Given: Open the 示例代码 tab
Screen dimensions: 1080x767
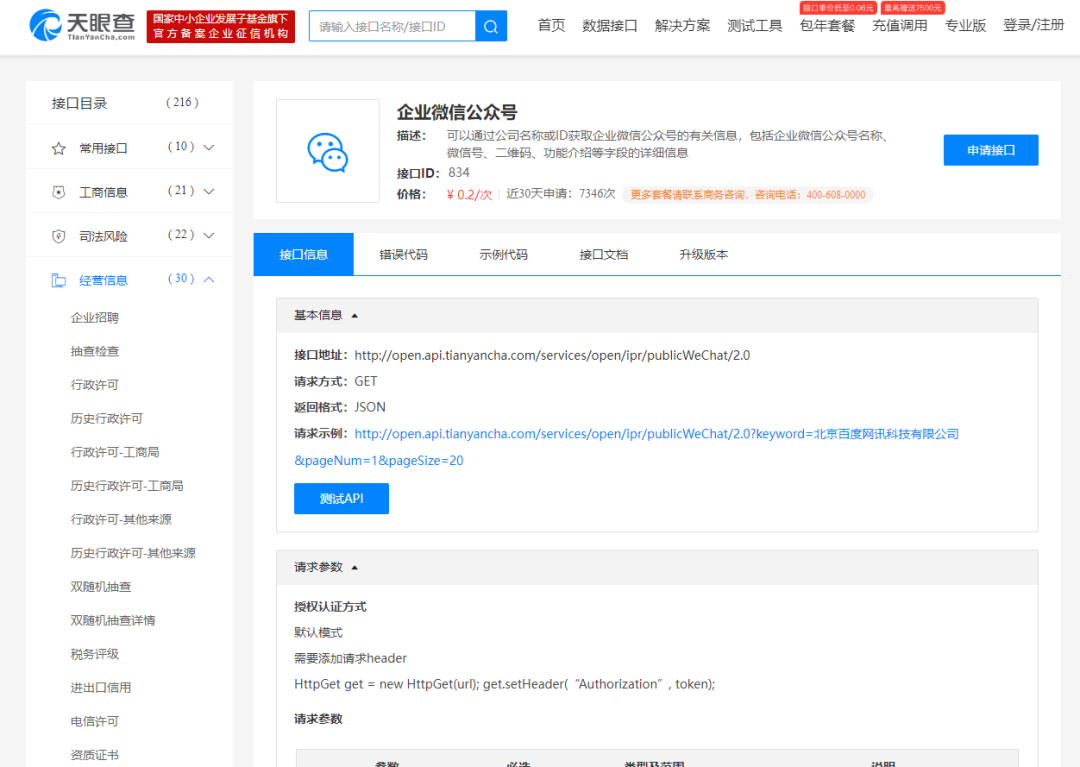Looking at the screenshot, I should pos(503,254).
